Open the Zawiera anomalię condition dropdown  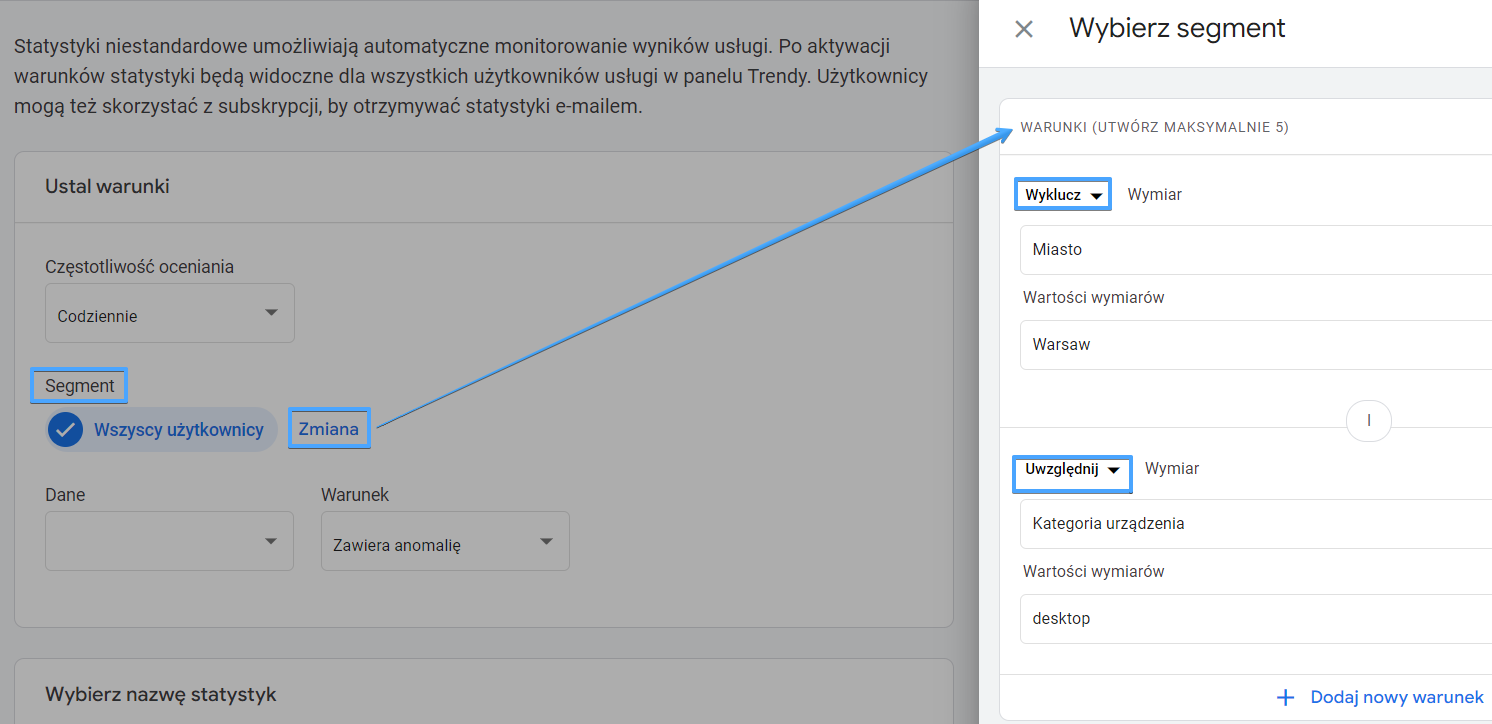click(x=445, y=541)
